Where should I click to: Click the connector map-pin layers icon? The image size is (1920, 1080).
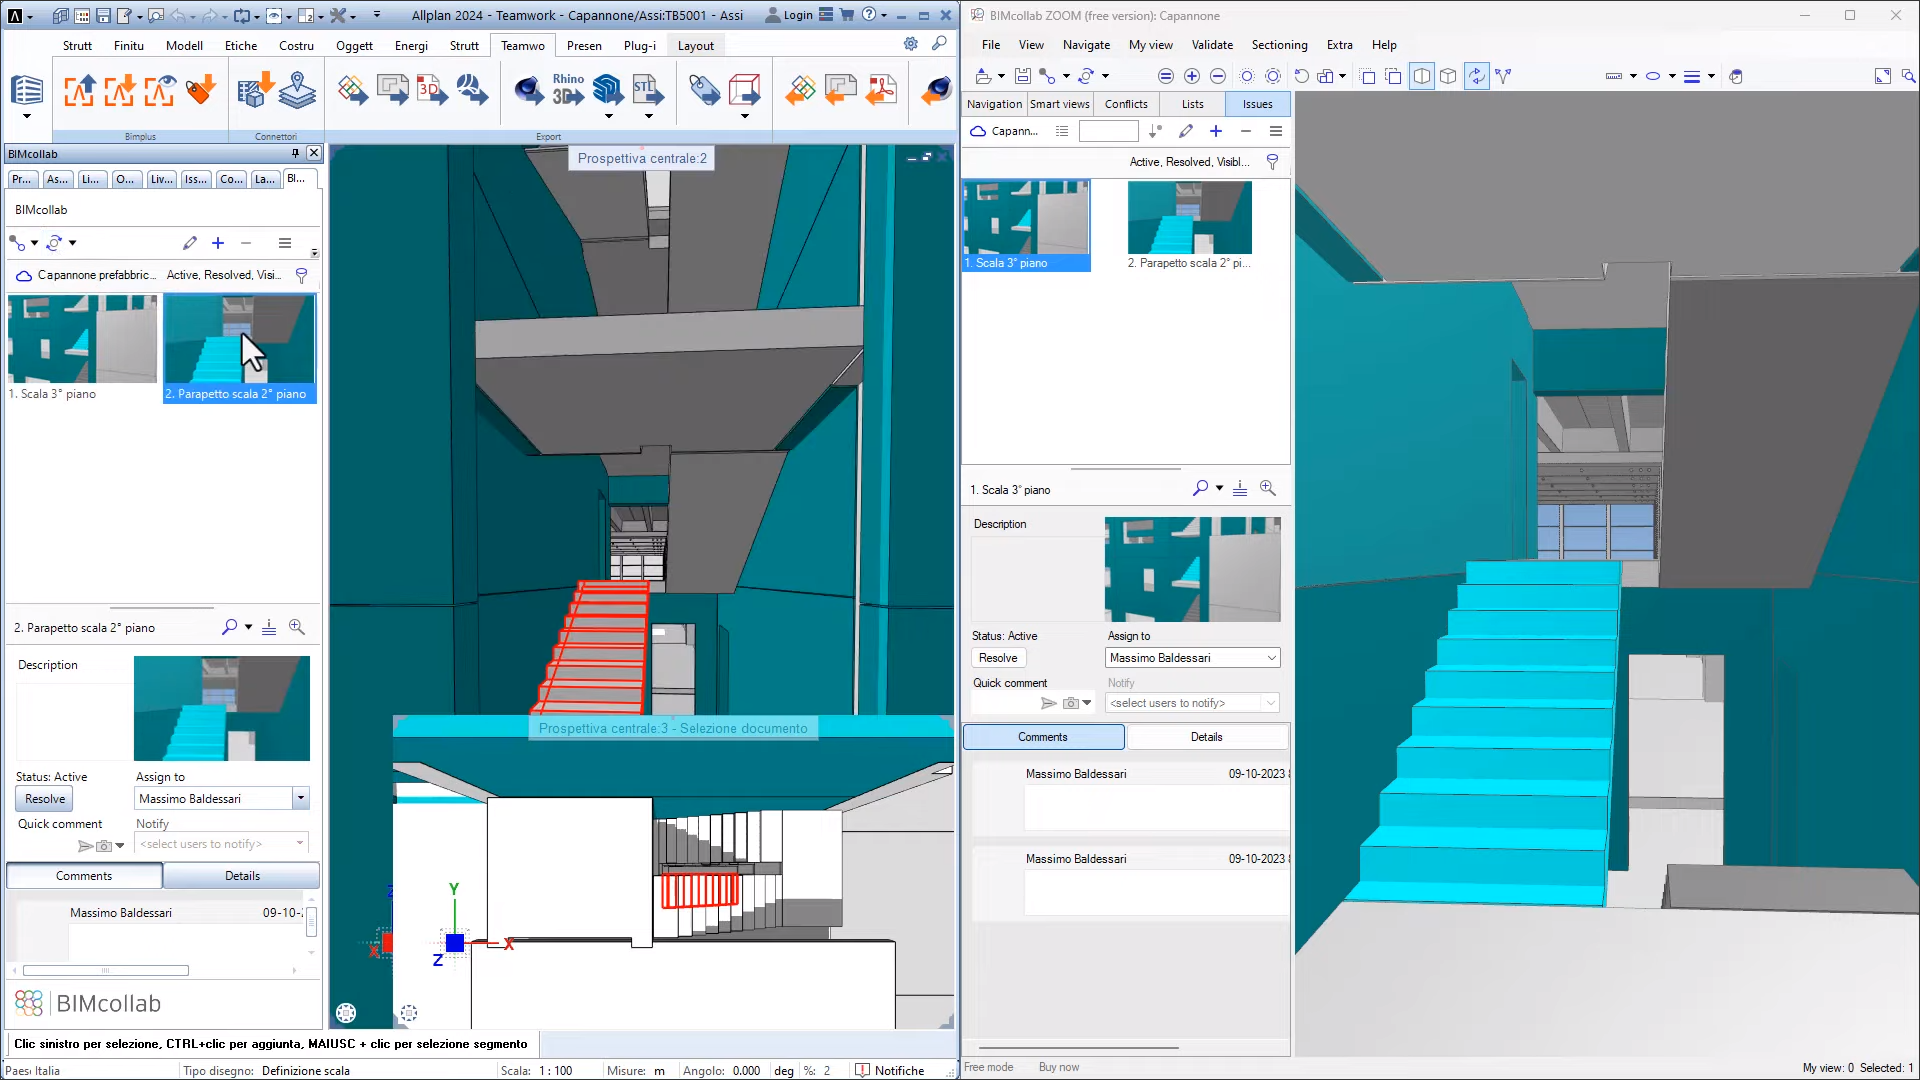297,89
